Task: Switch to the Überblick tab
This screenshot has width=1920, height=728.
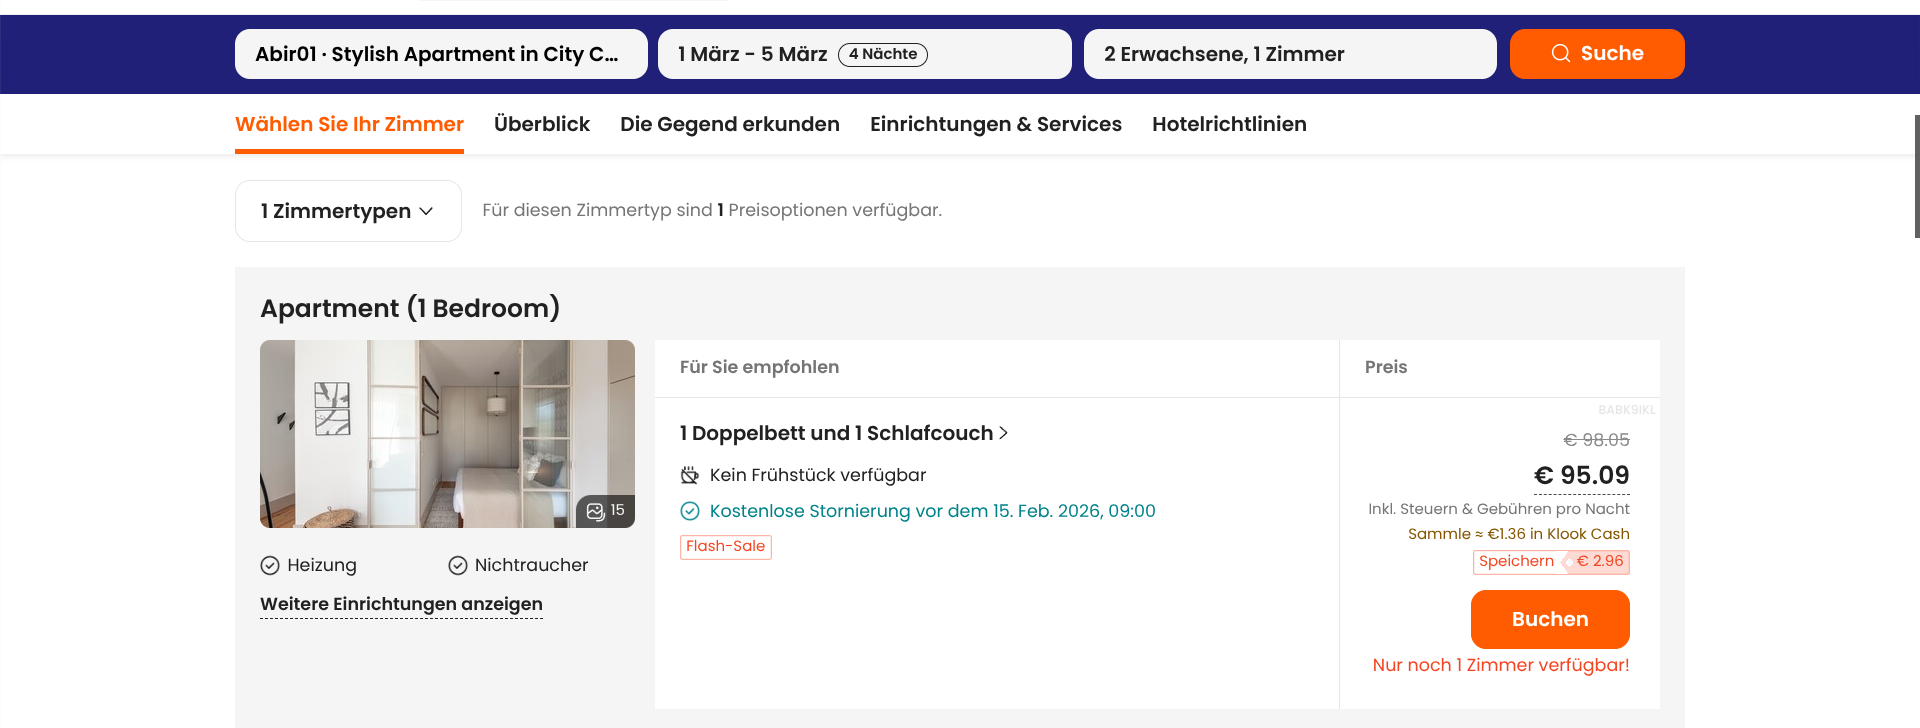Action: 541,124
